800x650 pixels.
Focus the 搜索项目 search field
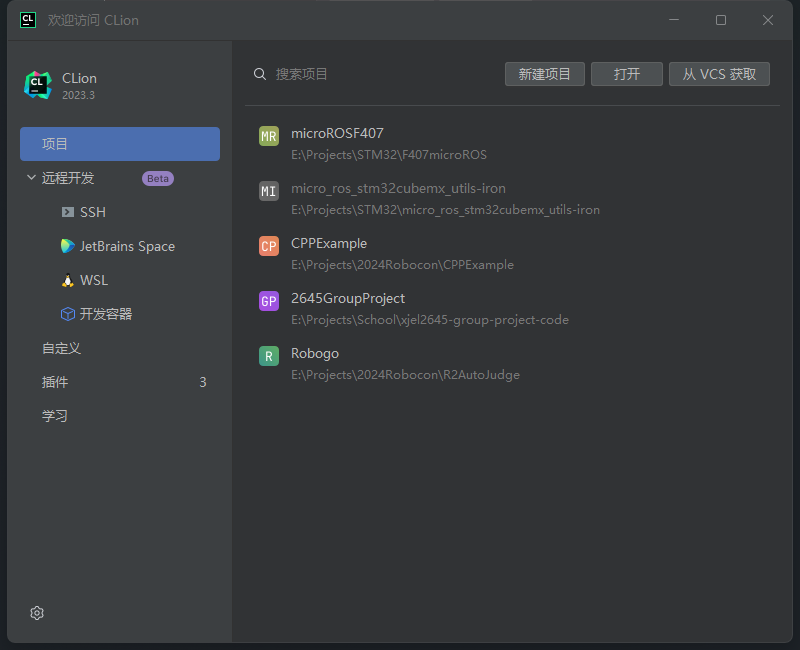[380, 74]
